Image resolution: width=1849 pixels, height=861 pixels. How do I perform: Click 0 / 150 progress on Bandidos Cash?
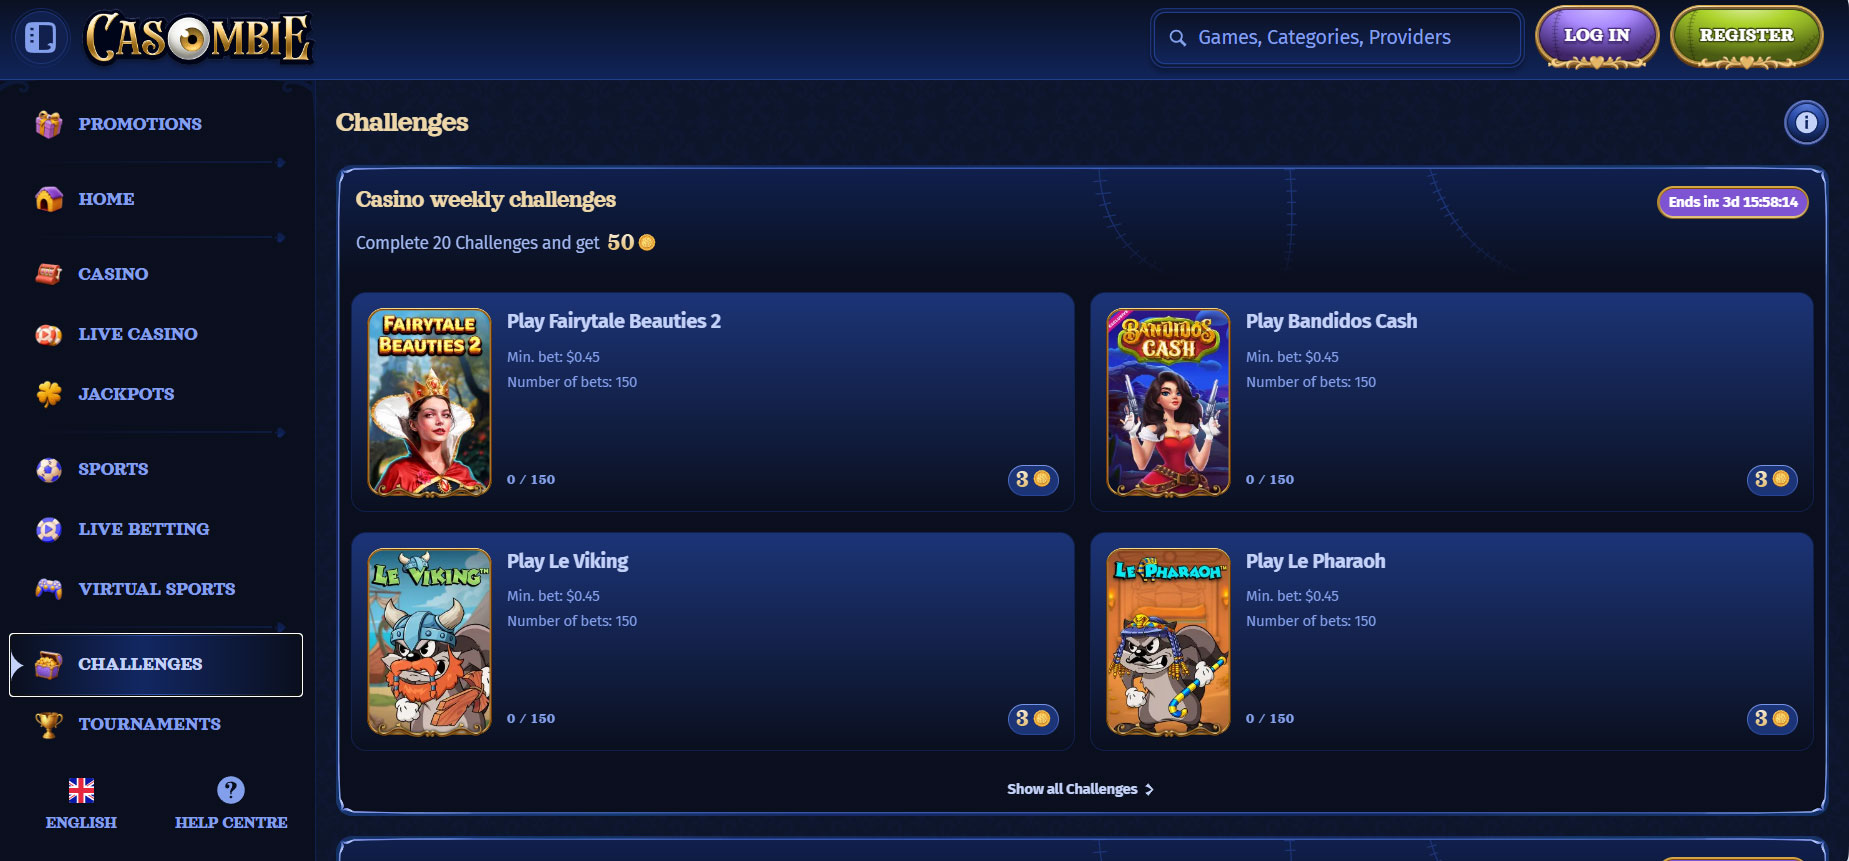pos(1270,480)
